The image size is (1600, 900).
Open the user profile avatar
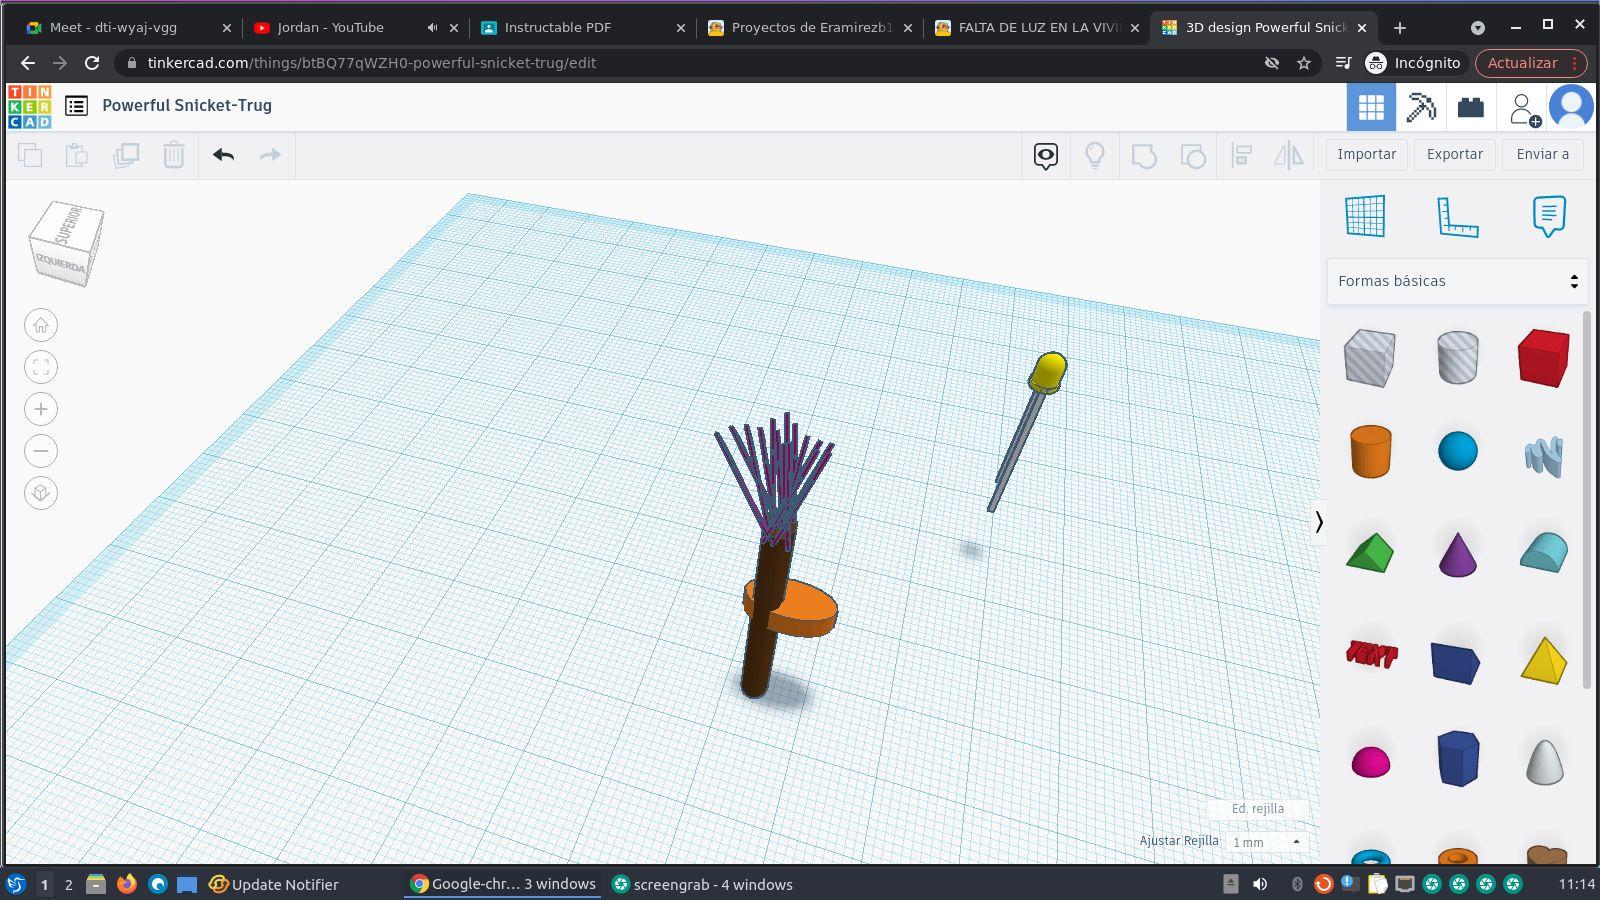point(1571,107)
